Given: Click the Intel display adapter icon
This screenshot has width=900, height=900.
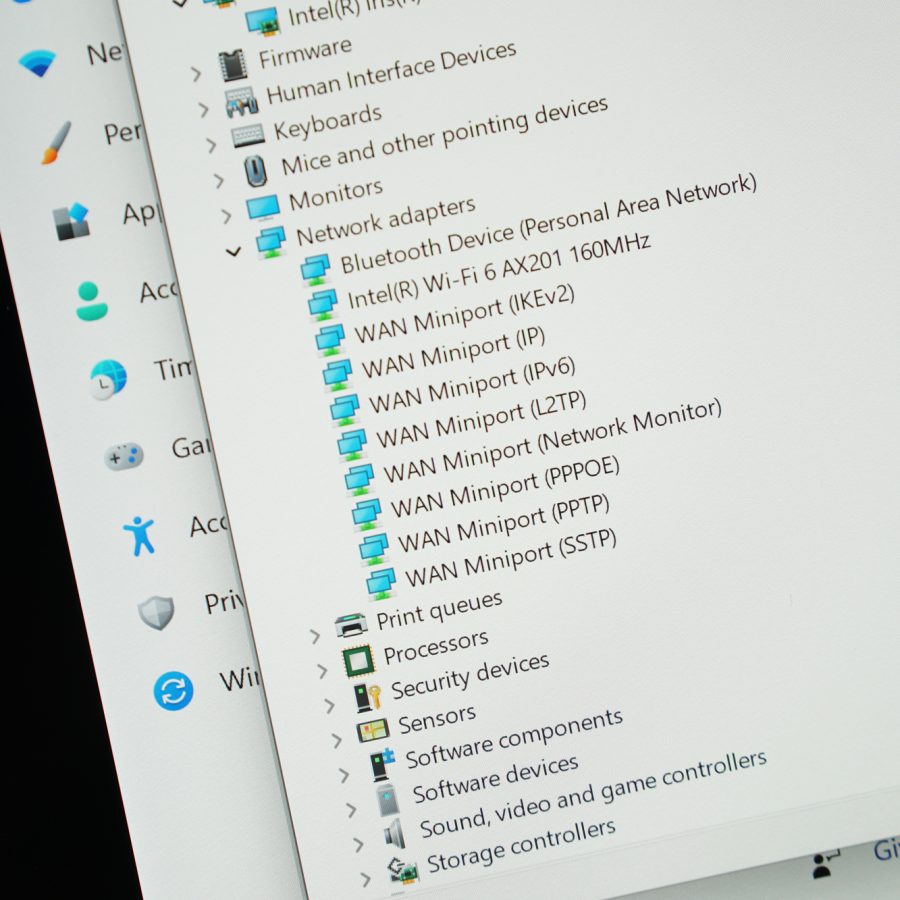Looking at the screenshot, I should (x=262, y=21).
